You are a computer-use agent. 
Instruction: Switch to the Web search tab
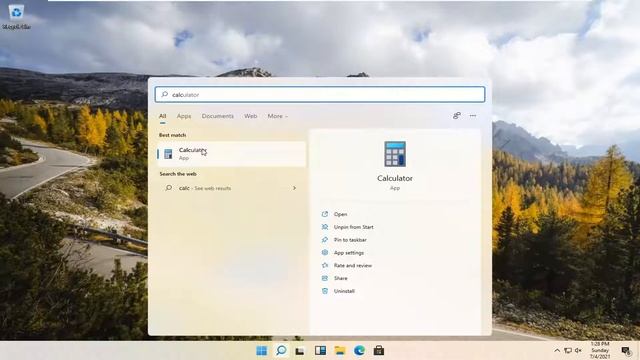pyautogui.click(x=251, y=116)
